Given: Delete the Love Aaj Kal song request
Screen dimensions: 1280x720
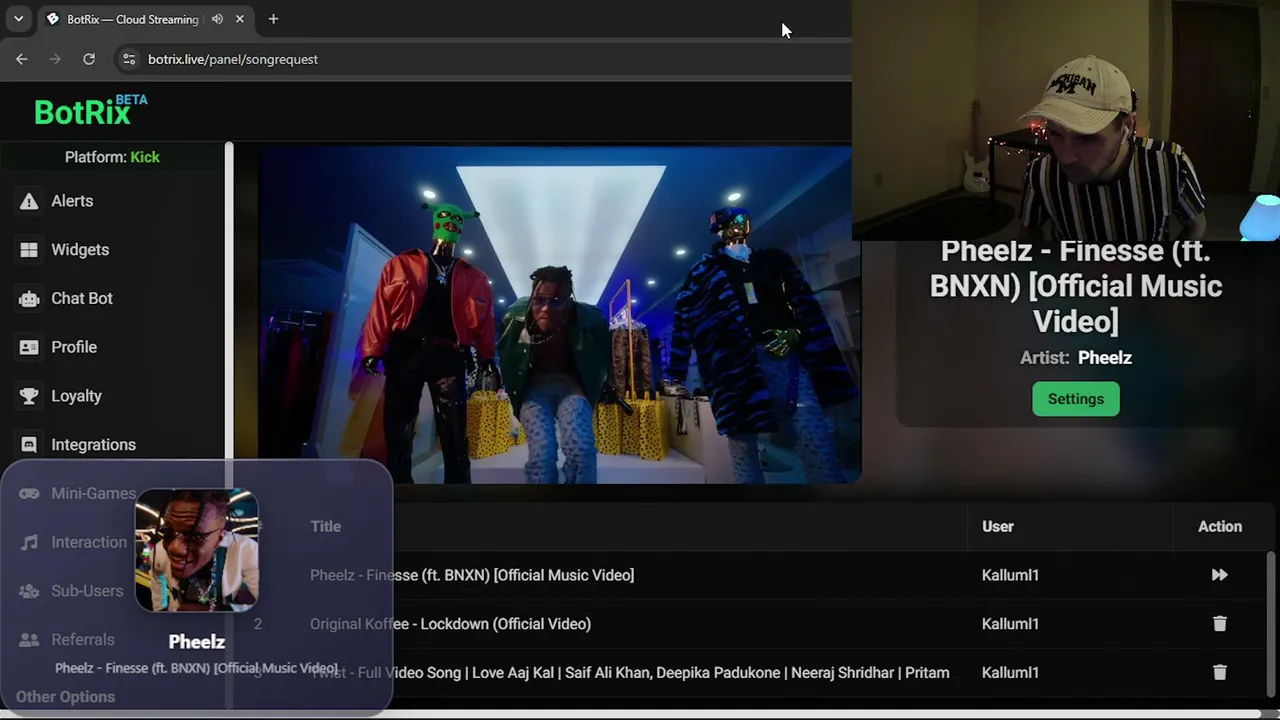Looking at the screenshot, I should pos(1219,673).
